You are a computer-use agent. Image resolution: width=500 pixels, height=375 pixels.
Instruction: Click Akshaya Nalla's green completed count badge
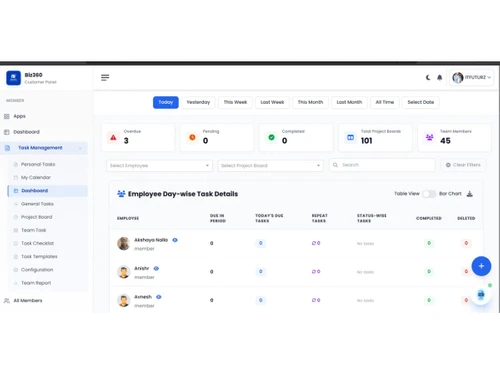click(x=429, y=243)
